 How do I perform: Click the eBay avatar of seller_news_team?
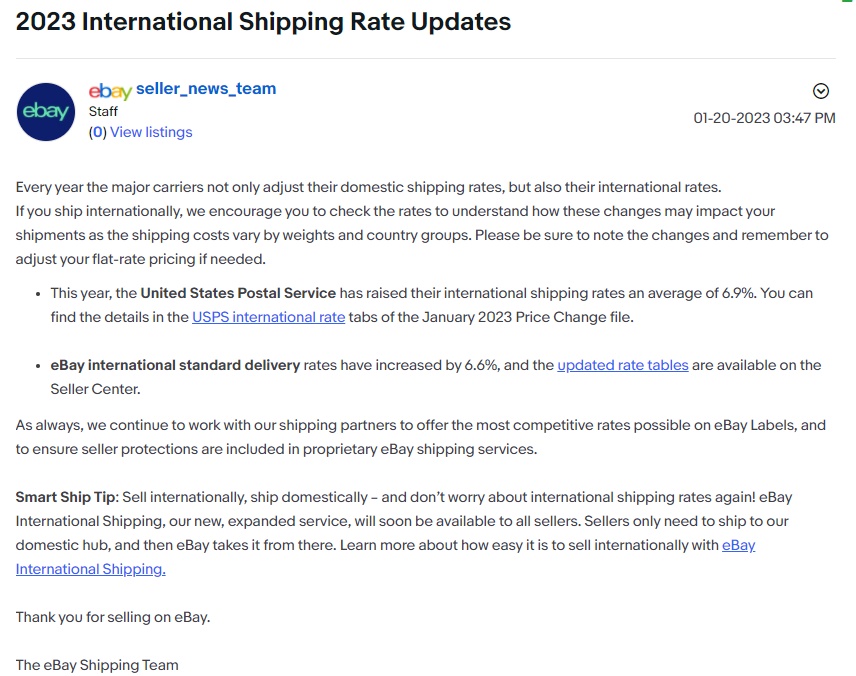pyautogui.click(x=45, y=112)
